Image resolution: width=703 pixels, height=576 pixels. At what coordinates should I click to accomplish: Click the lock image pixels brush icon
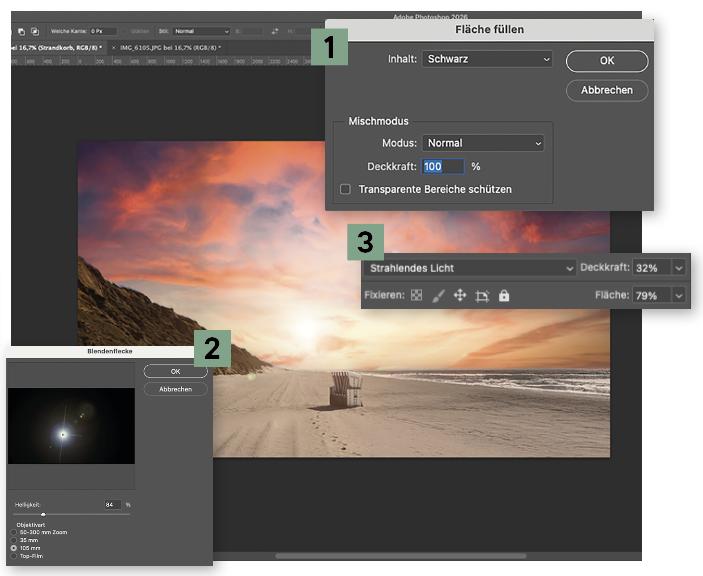tap(438, 296)
